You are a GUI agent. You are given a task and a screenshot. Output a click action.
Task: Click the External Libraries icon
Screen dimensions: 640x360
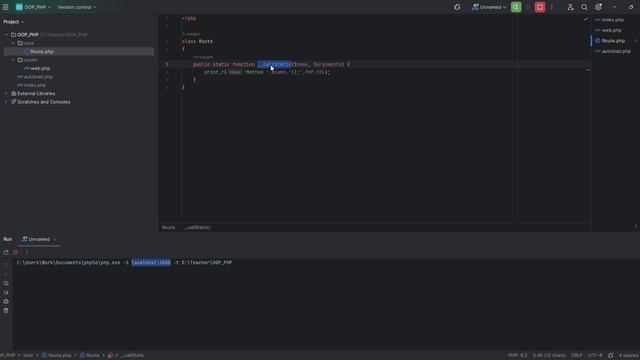[13, 93]
